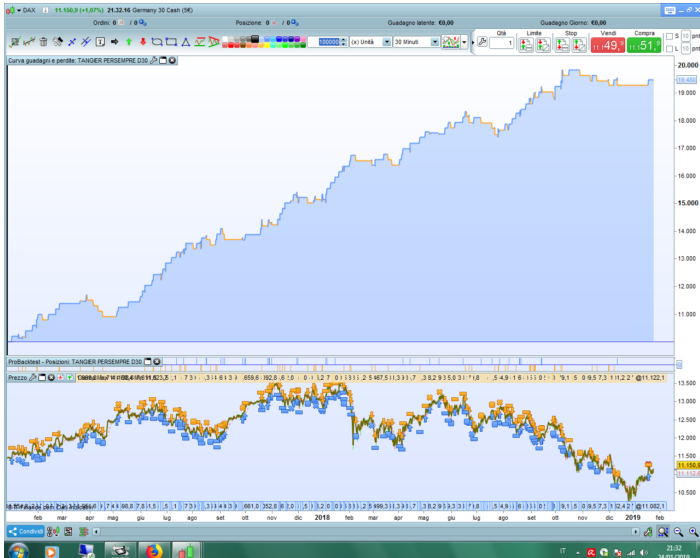
Task: Select the green up arrow marker
Action: click(129, 42)
